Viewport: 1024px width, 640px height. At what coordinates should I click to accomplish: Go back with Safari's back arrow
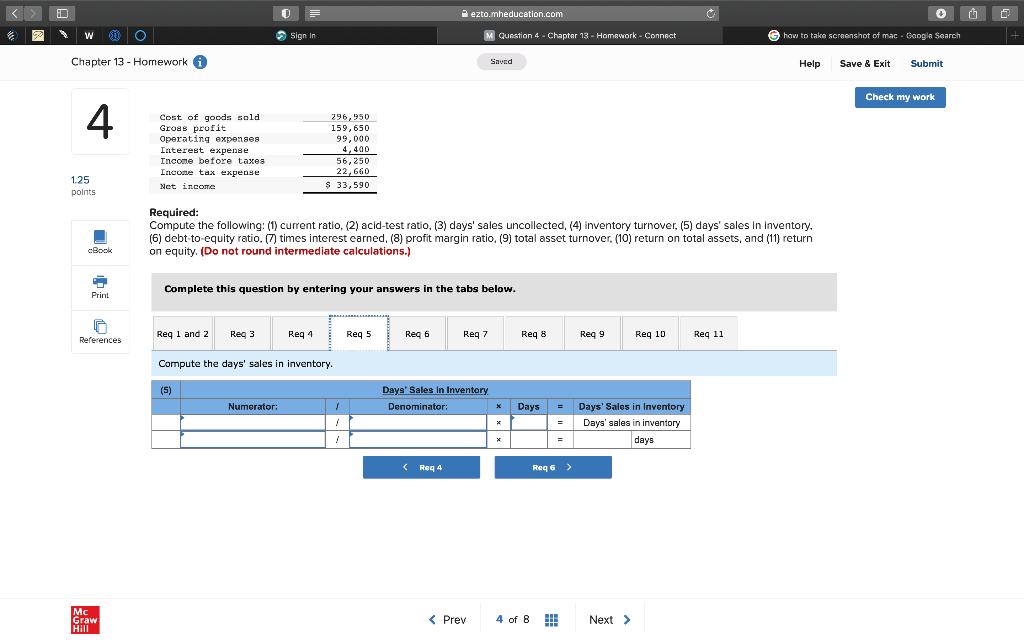coord(14,13)
